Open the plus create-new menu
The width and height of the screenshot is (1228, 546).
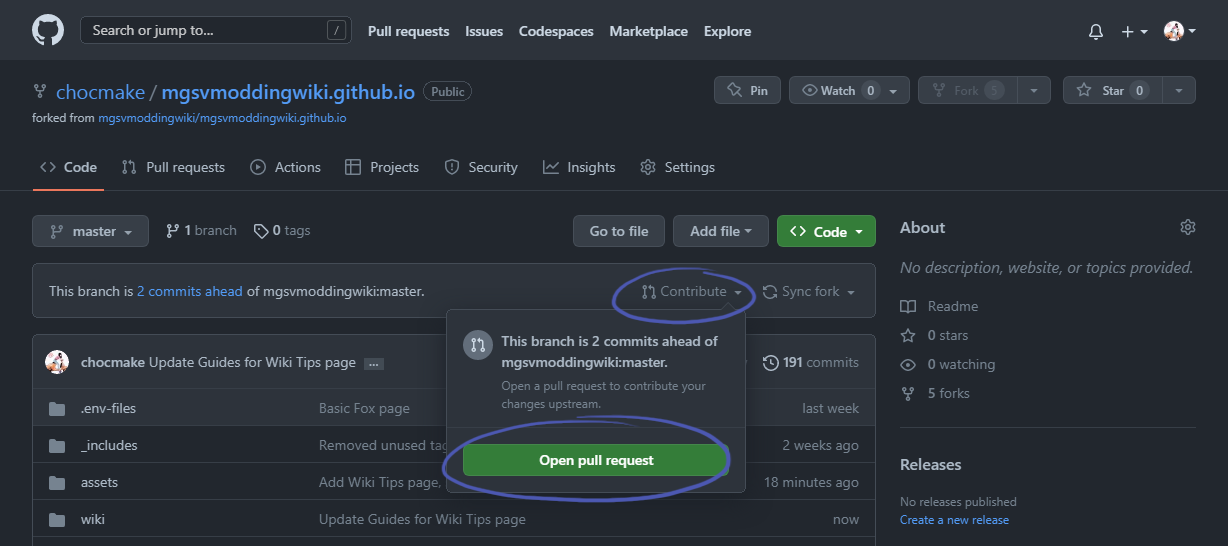(1134, 31)
